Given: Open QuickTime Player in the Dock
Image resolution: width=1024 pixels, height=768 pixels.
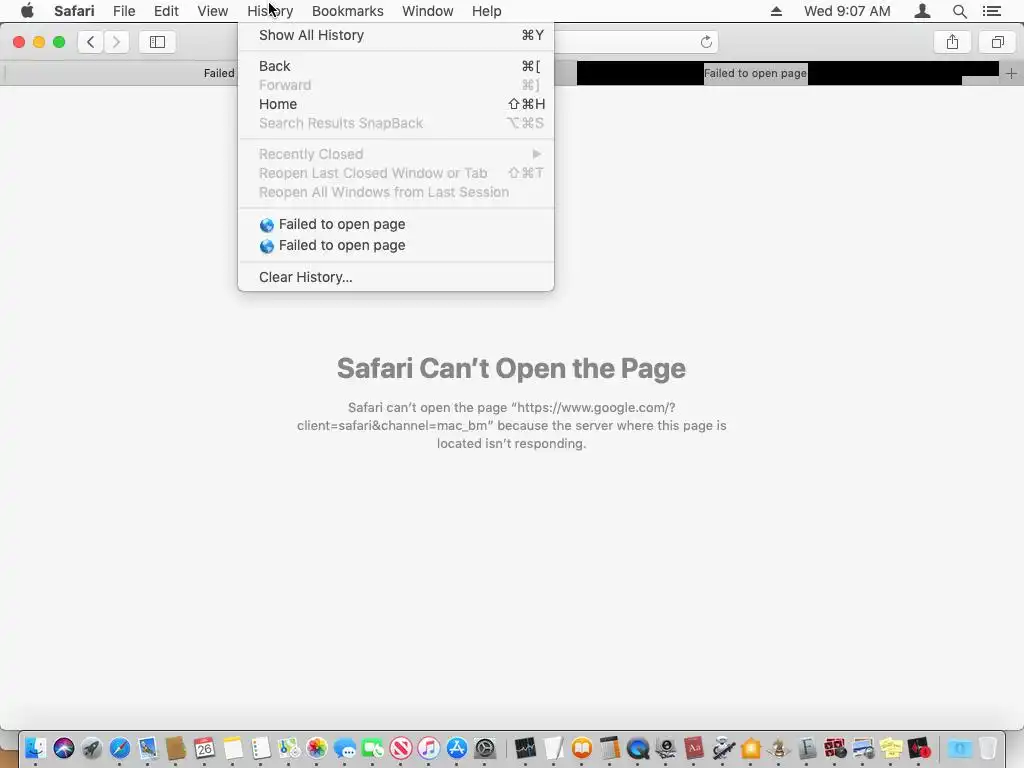Looking at the screenshot, I should click(x=638, y=748).
